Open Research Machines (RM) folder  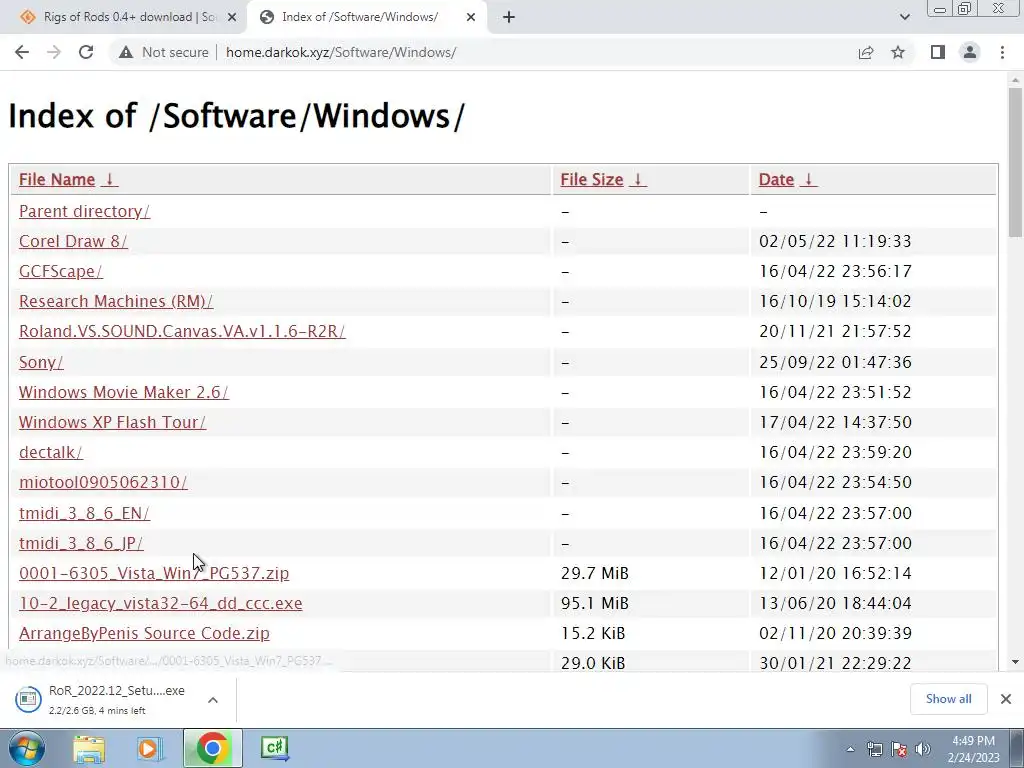pos(116,302)
